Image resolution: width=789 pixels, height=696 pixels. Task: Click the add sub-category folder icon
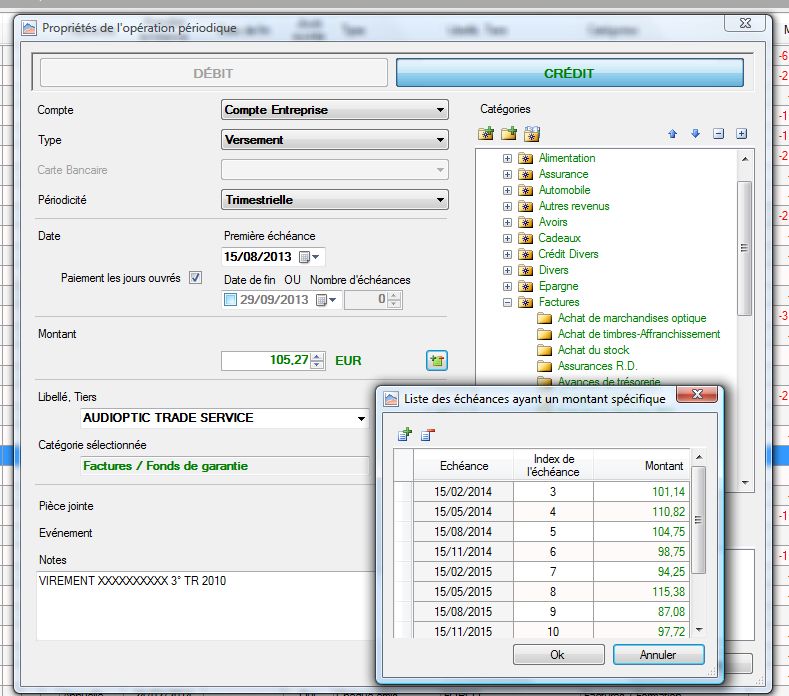509,134
